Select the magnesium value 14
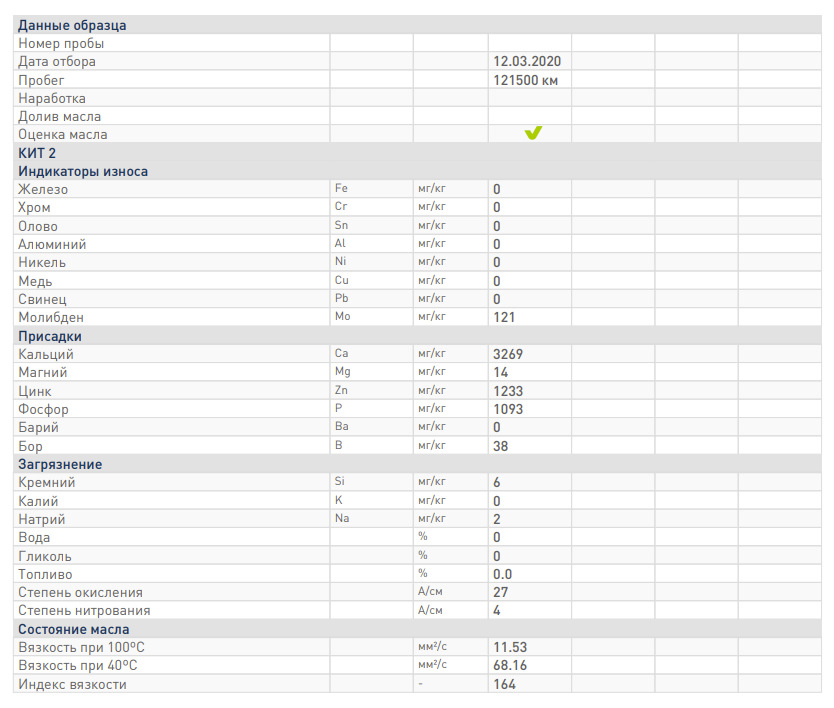Image resolution: width=834 pixels, height=708 pixels. [501, 372]
